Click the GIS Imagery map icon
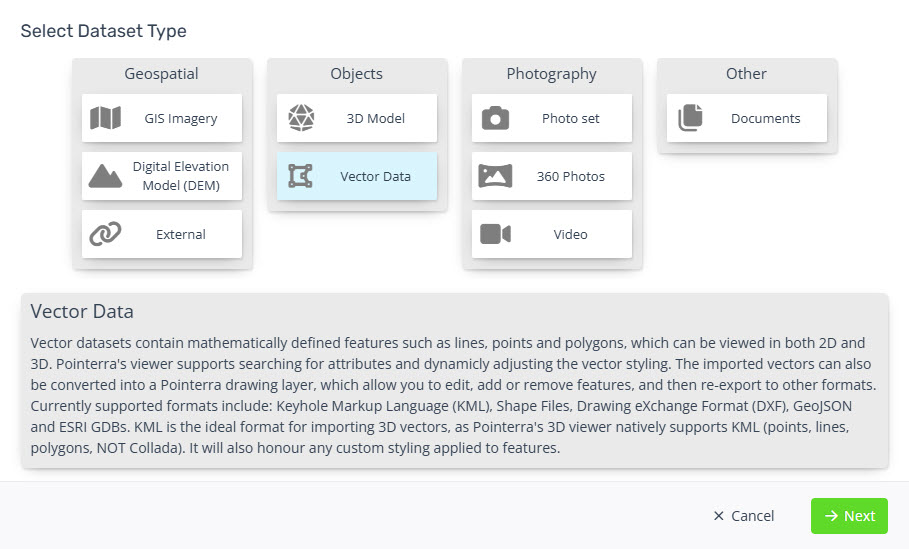Image resolution: width=909 pixels, height=549 pixels. 106,118
